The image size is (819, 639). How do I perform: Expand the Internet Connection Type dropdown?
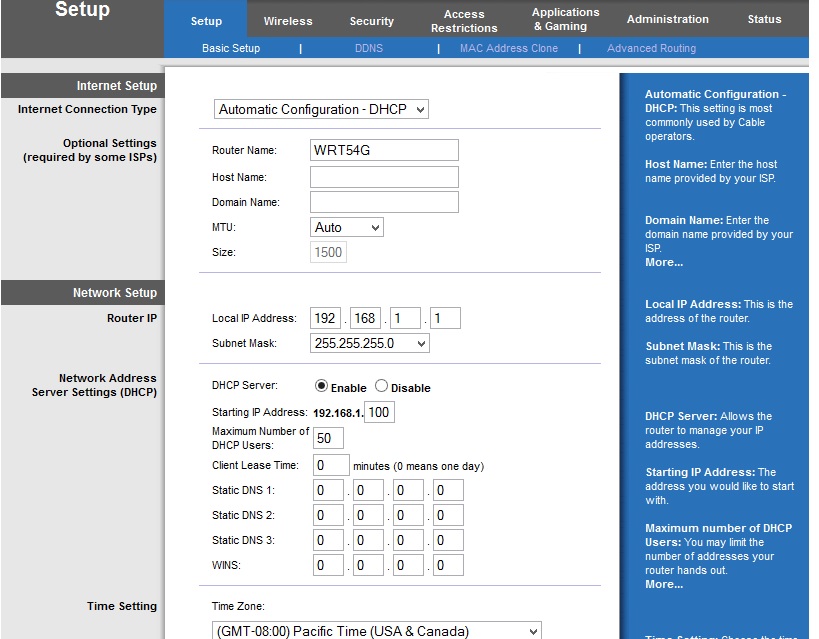pyautogui.click(x=321, y=109)
